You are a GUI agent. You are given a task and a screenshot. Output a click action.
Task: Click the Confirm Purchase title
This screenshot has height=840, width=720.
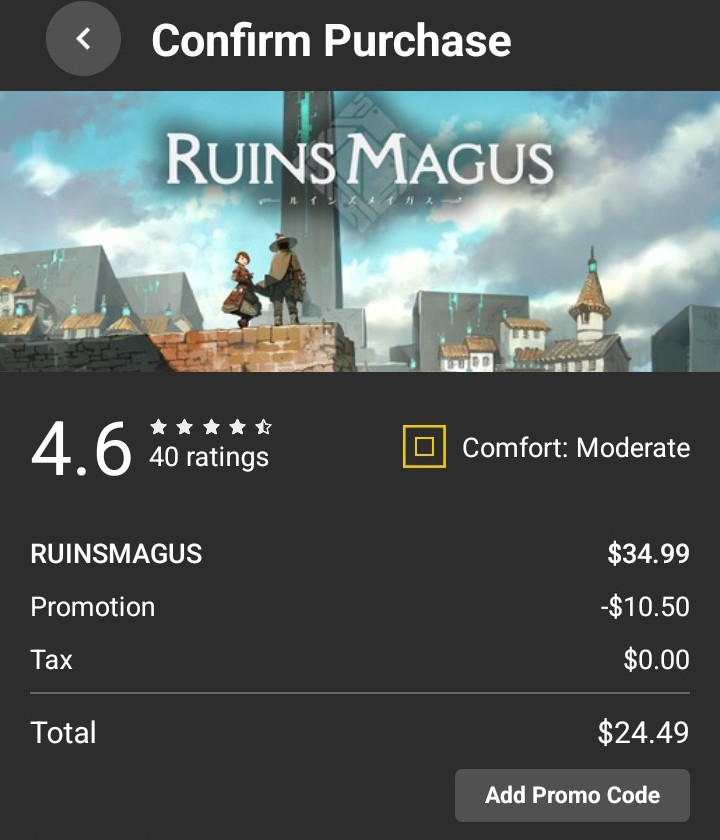(331, 40)
